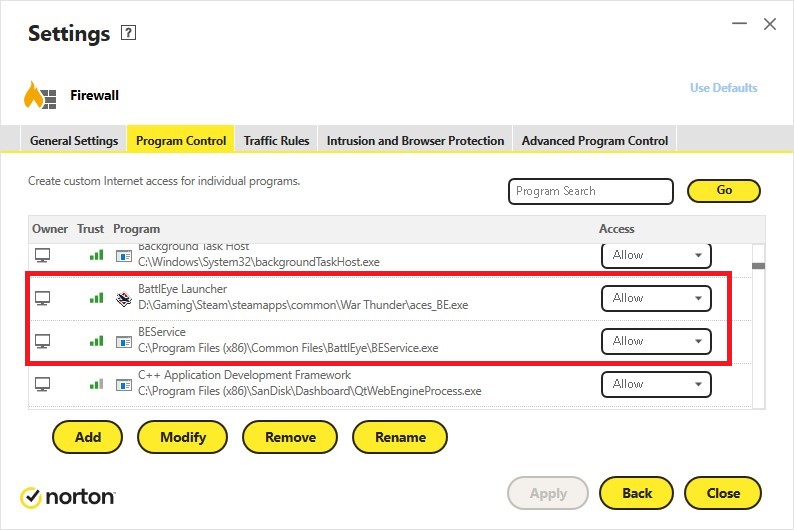Click the trust bars icon for BEService
The width and height of the screenshot is (794, 530).
tap(96, 341)
